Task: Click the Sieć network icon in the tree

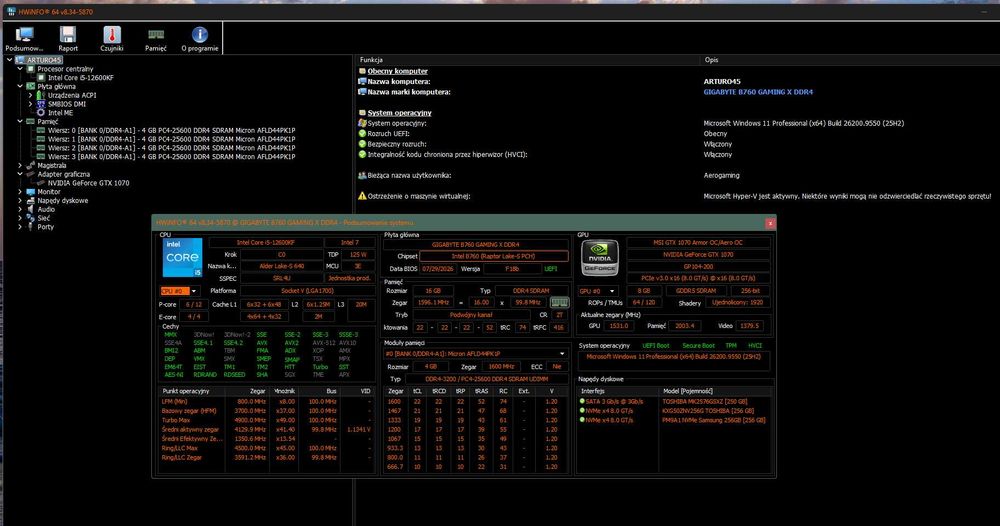Action: [30, 218]
